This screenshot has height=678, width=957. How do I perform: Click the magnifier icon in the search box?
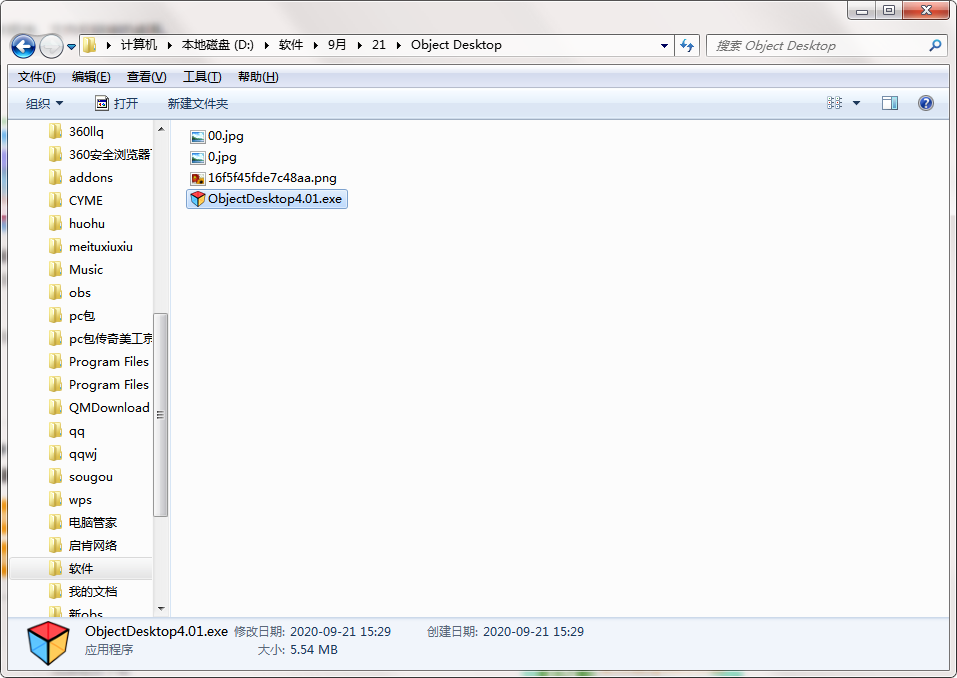coord(934,45)
